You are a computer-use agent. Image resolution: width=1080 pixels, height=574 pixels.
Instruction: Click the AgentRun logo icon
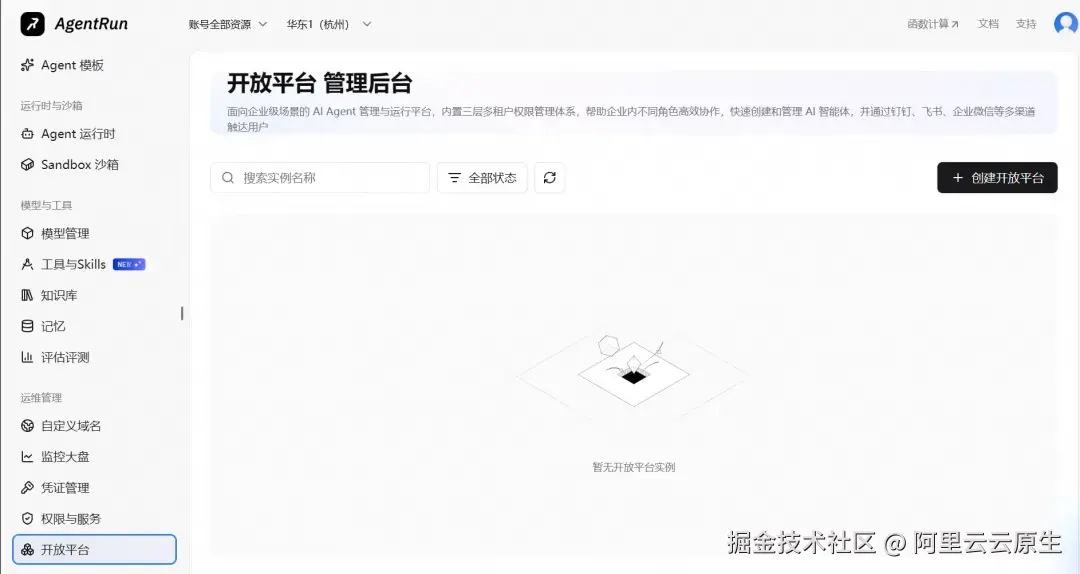point(32,24)
